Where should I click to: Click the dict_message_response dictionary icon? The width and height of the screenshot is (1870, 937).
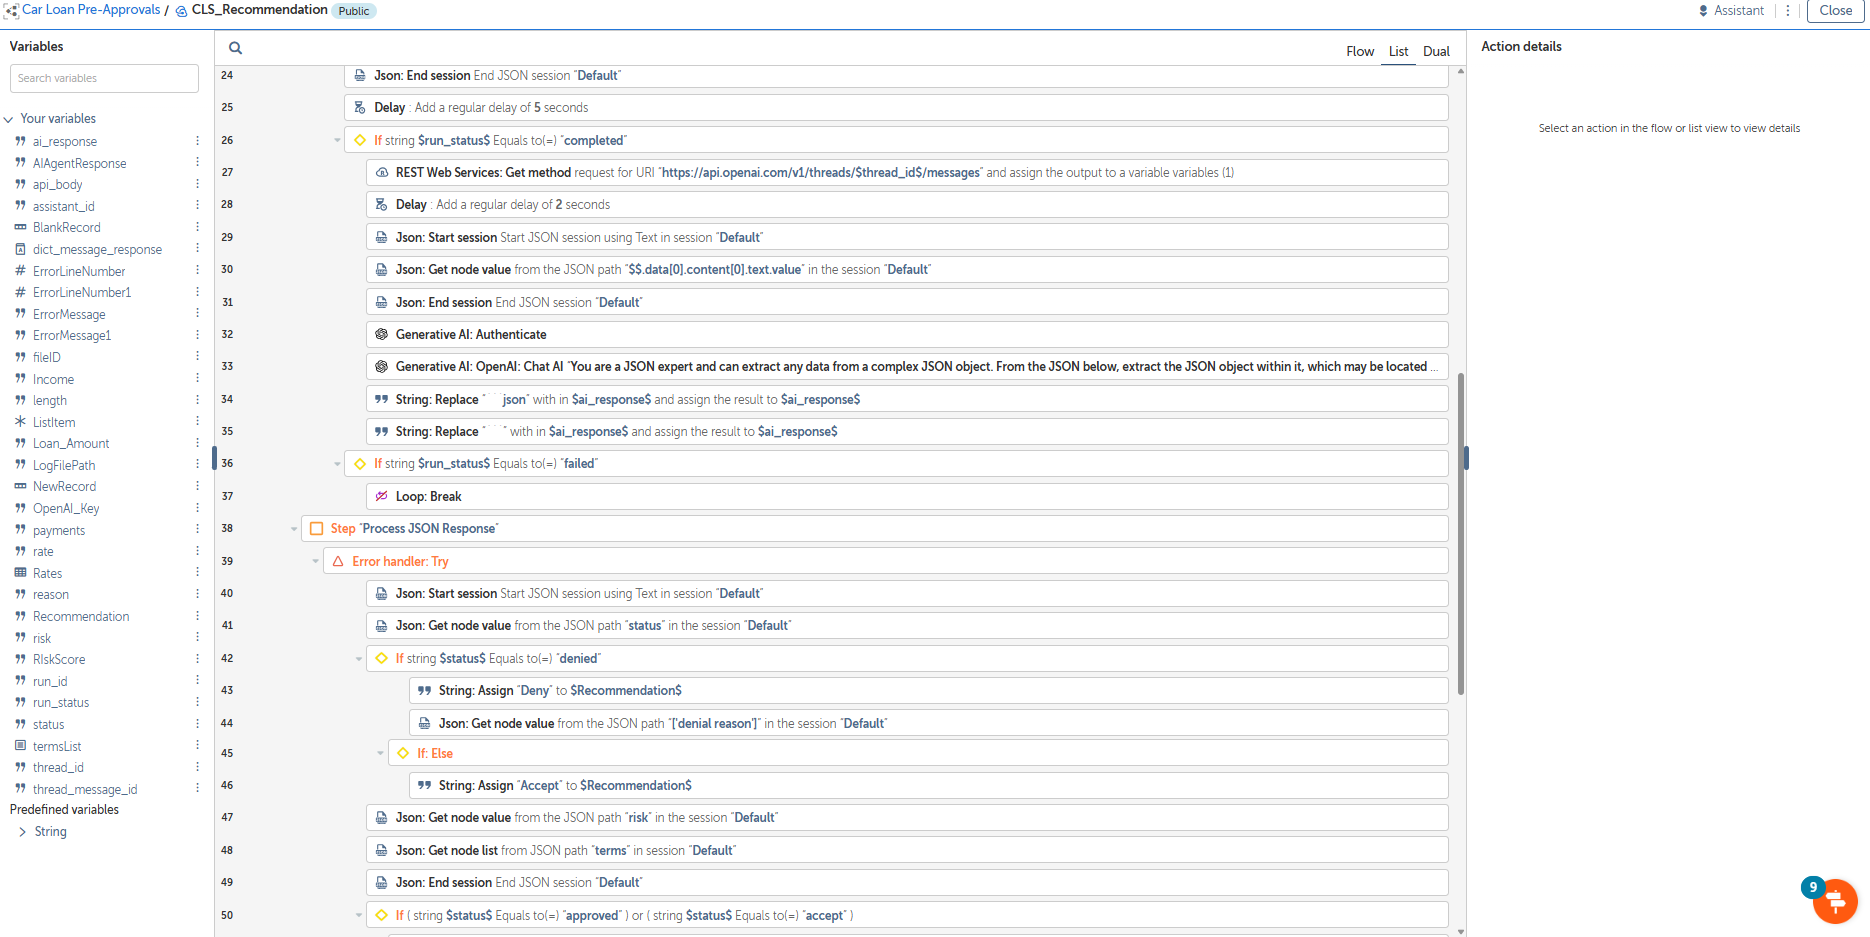click(x=20, y=249)
